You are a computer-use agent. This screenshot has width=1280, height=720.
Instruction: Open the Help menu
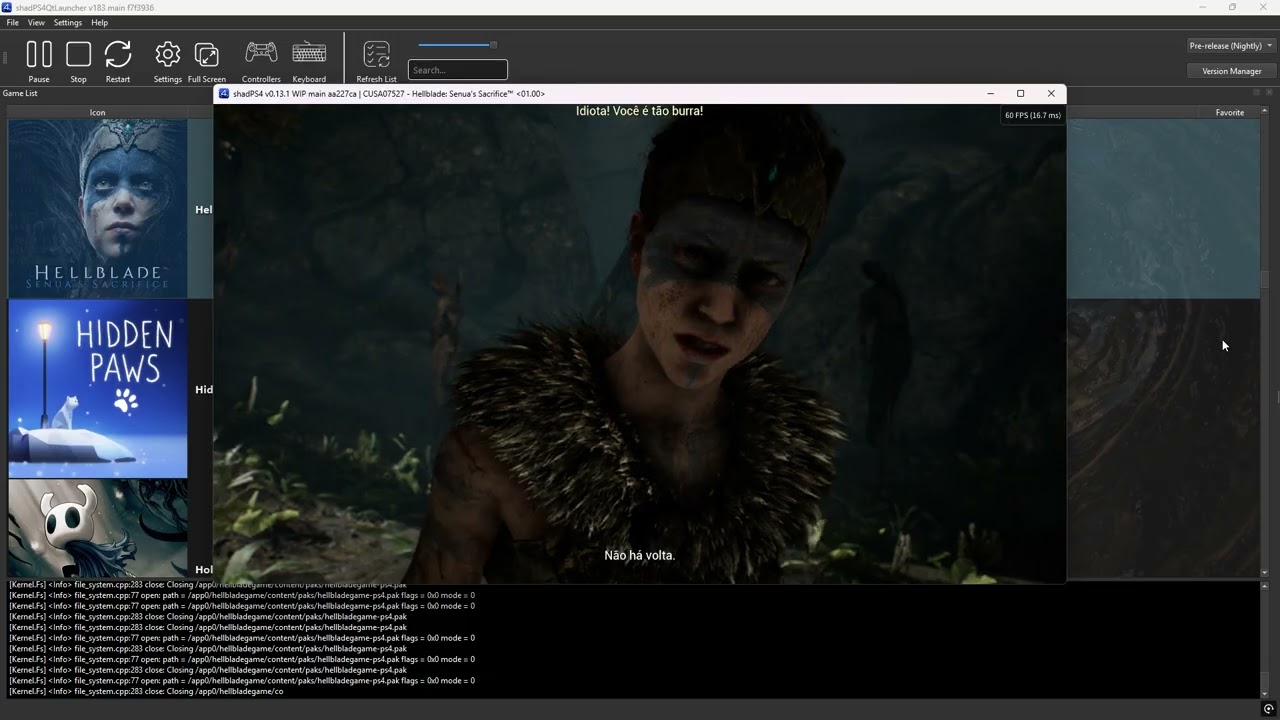click(100, 22)
